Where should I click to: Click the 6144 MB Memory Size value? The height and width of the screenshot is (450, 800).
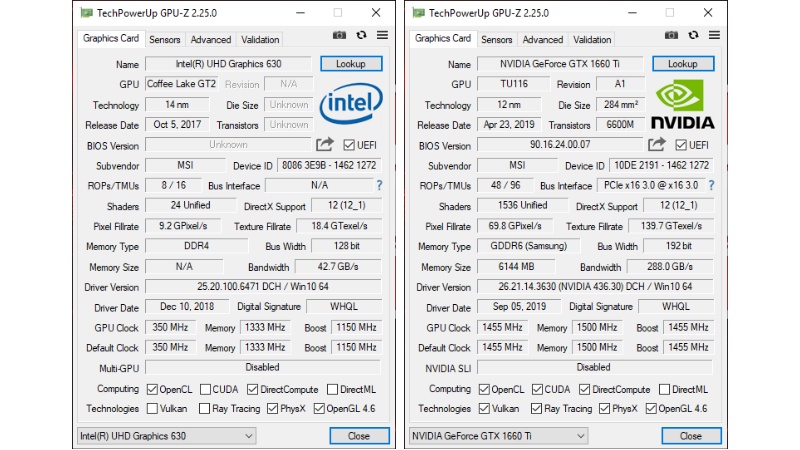coord(516,266)
